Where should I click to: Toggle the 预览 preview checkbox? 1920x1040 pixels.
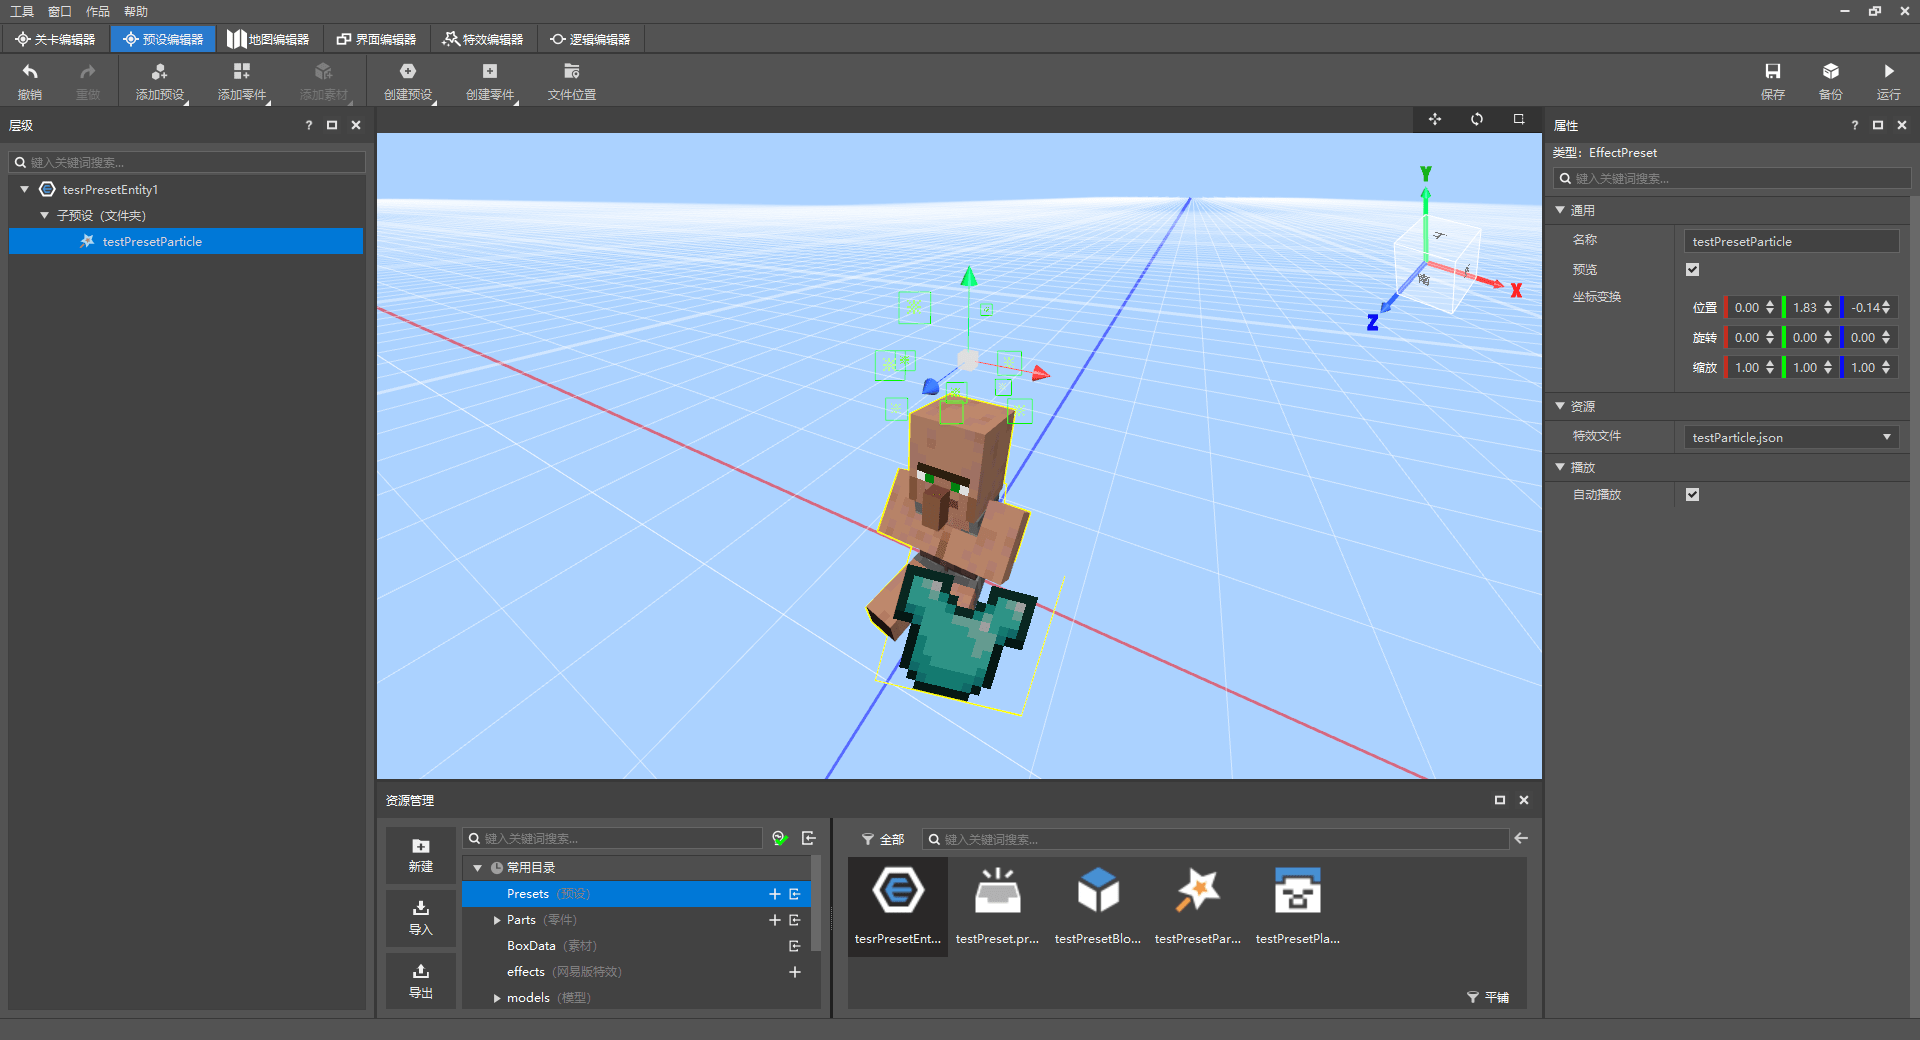tap(1693, 270)
